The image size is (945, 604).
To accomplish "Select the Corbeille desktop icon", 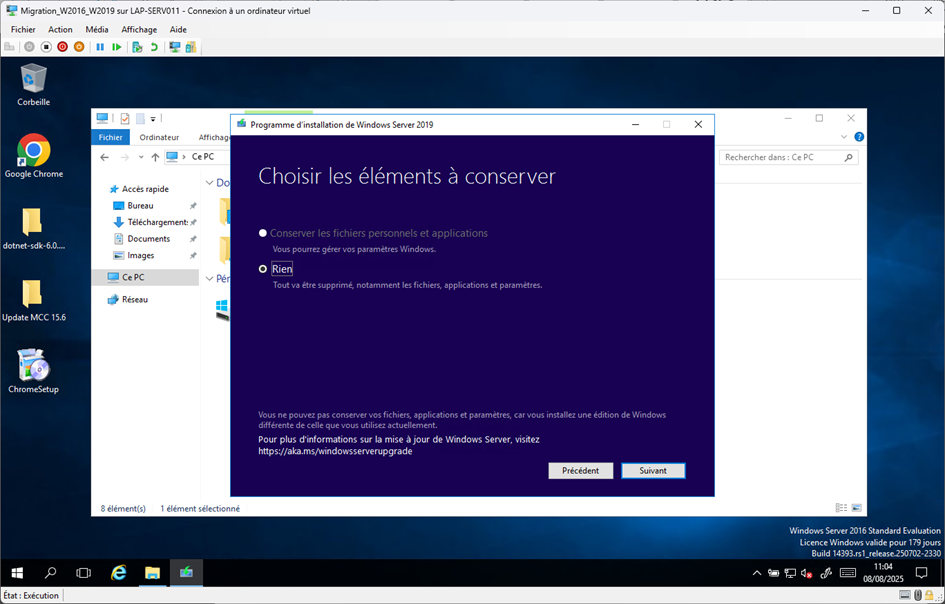I will [33, 85].
